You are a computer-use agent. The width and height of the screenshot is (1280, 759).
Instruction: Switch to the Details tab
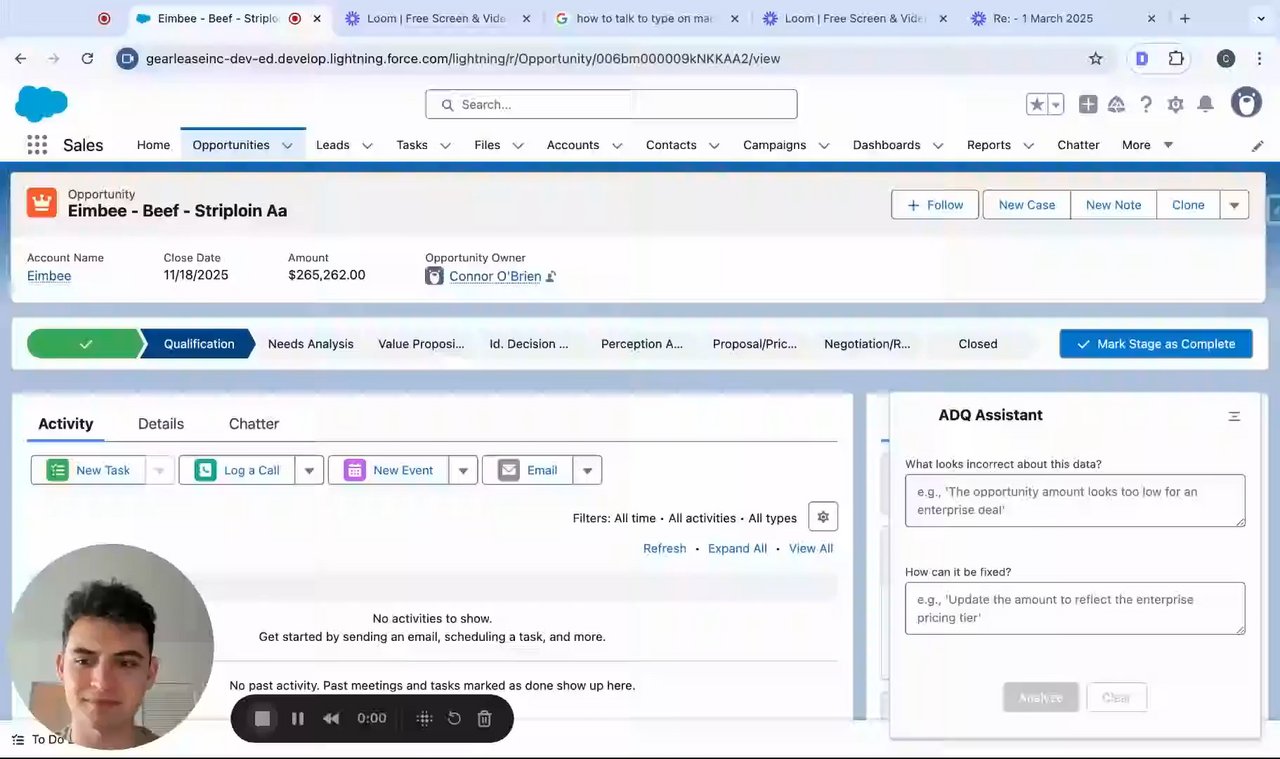(x=161, y=424)
